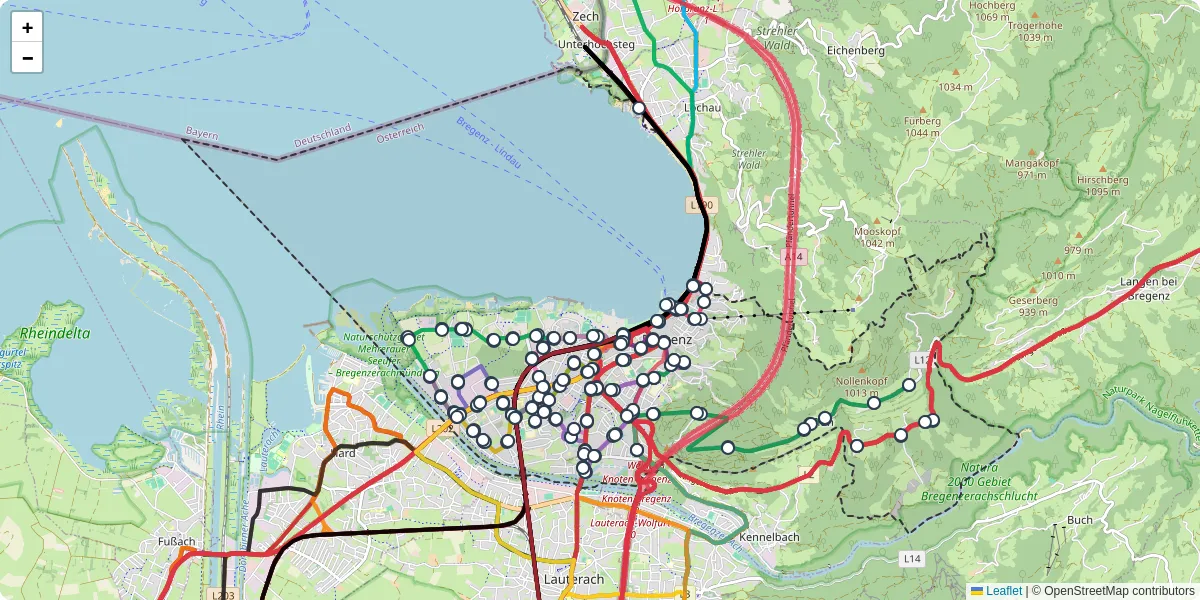The image size is (1200, 600).
Task: Click the Natura 2000 Gebiet Bregenzerachschlucht label
Action: [979, 482]
